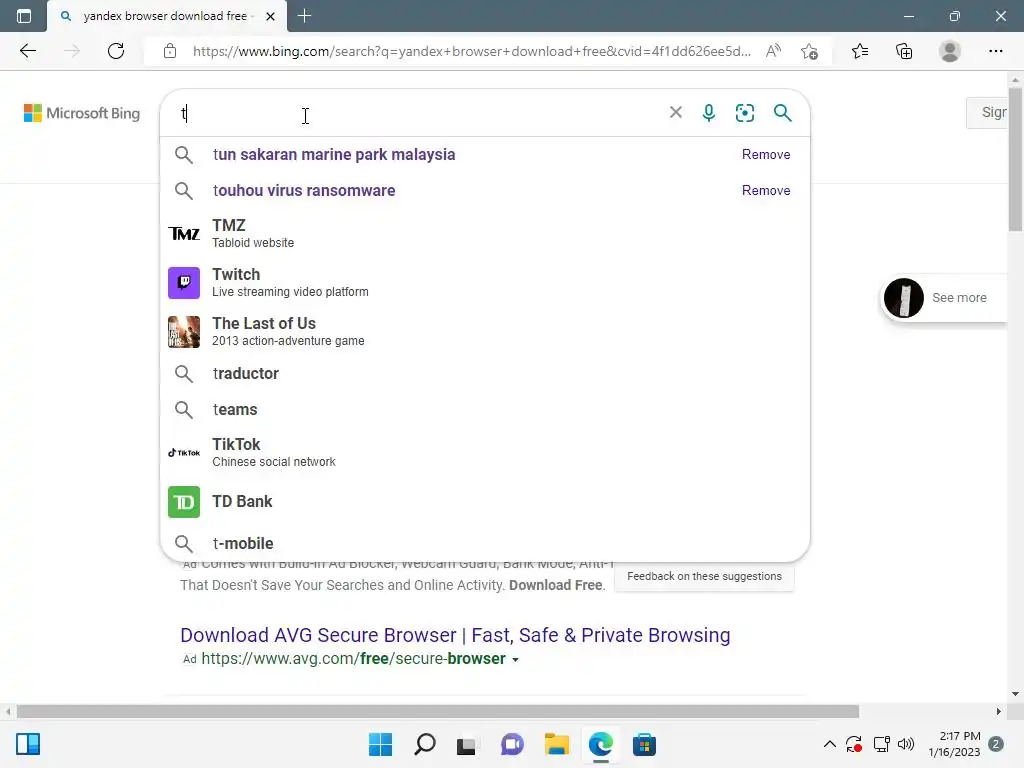1024x768 pixels.
Task: Select the t-mobile suggestion
Action: (x=485, y=543)
